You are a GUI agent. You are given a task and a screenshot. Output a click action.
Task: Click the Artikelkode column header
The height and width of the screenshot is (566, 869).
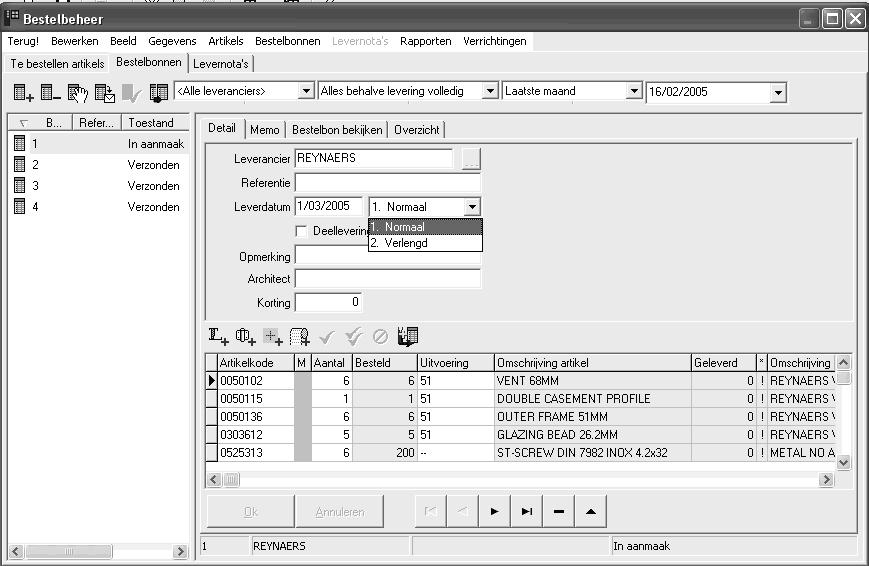click(x=255, y=363)
